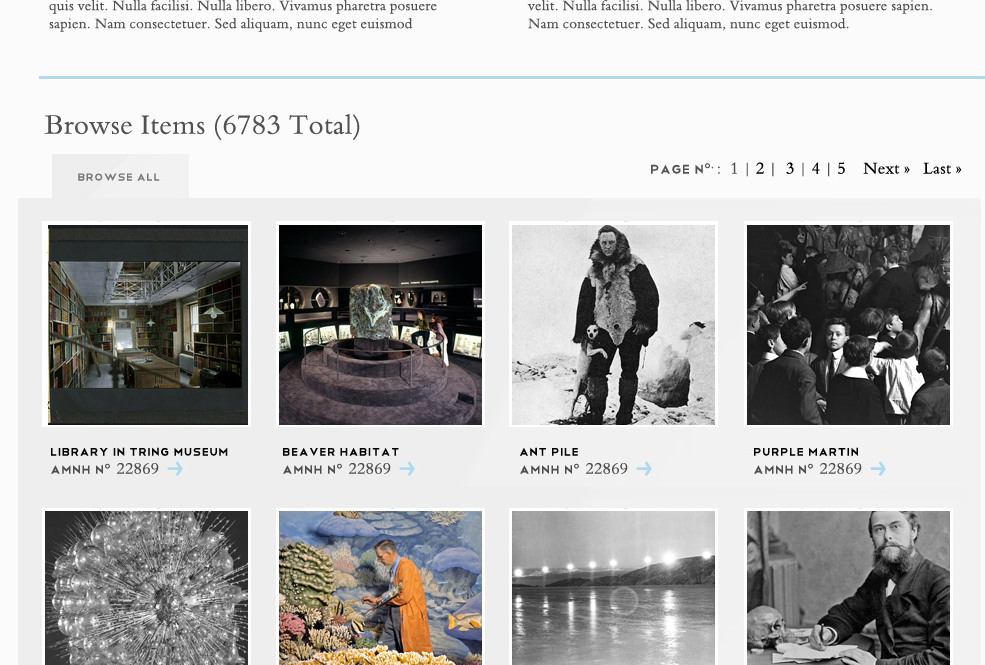This screenshot has height=665, width=985.
Task: Click the Next » pagination link
Action: click(x=886, y=169)
